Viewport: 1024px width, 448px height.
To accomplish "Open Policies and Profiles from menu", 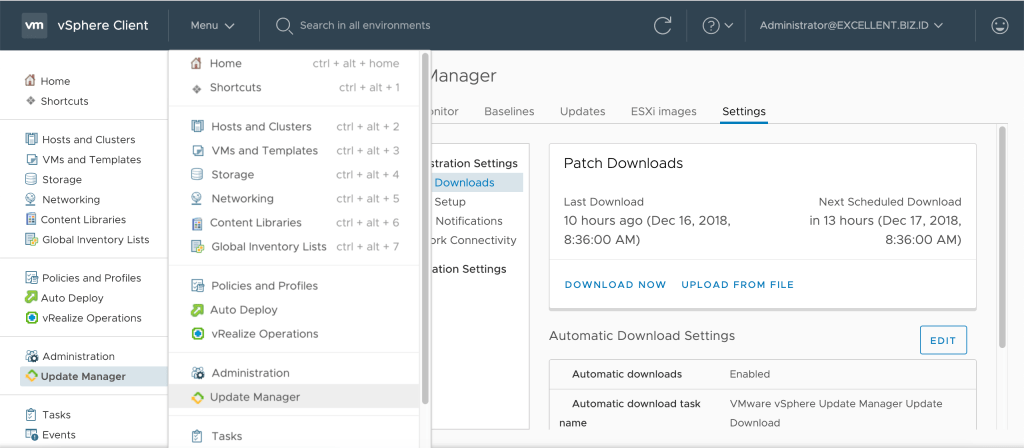I will [x=264, y=285].
